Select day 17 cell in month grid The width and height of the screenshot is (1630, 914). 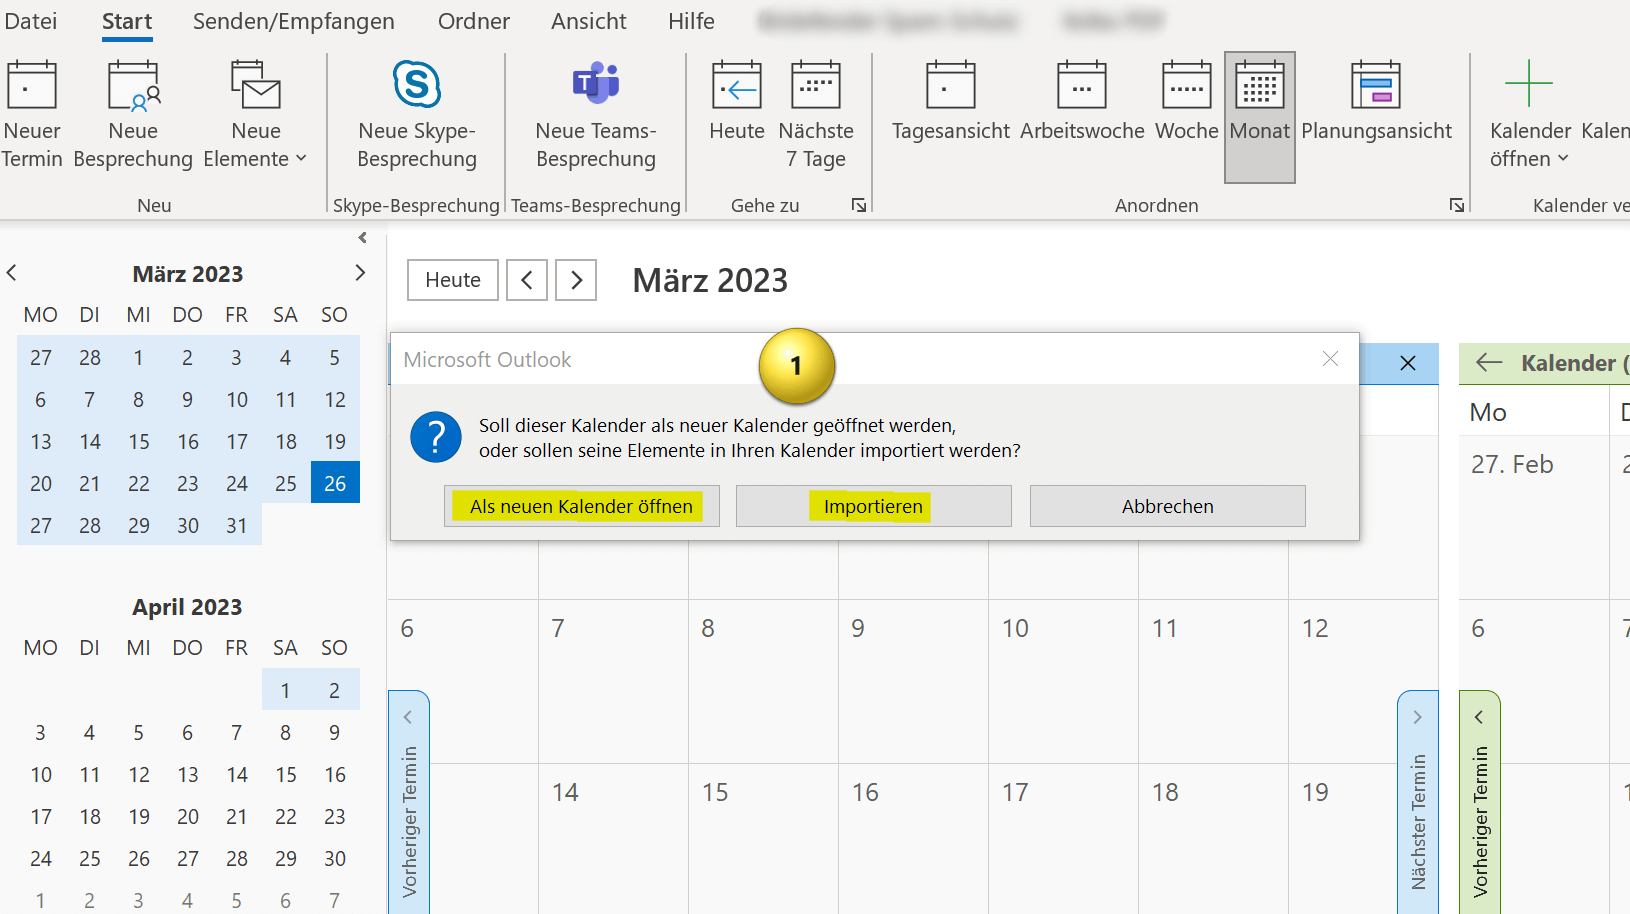coord(1063,839)
